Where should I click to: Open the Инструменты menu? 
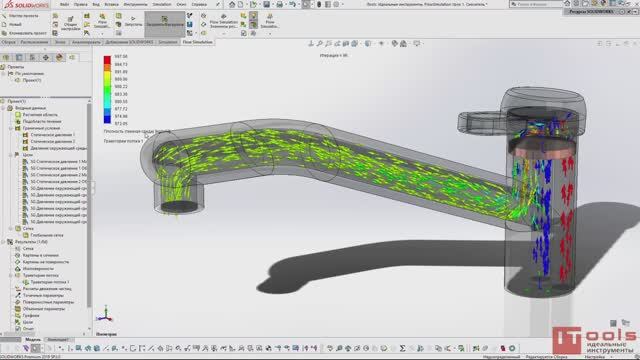click(135, 4)
